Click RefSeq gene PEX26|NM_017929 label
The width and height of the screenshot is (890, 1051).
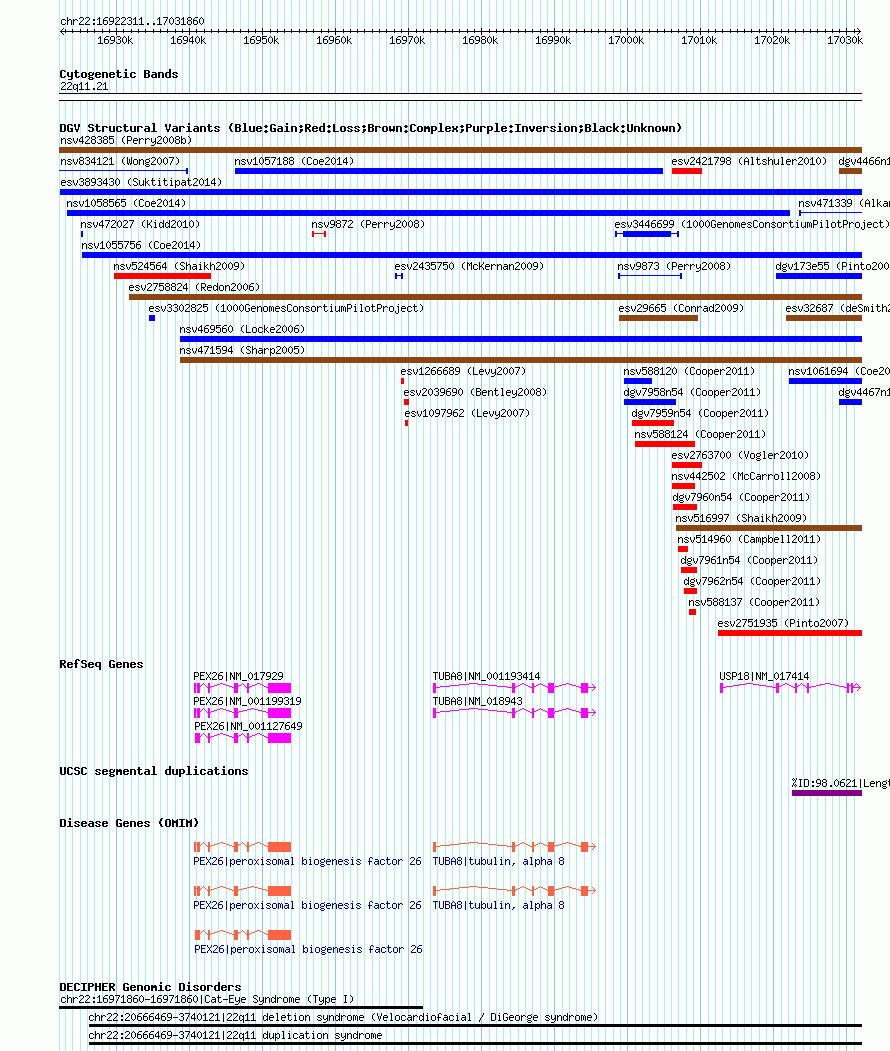[239, 676]
